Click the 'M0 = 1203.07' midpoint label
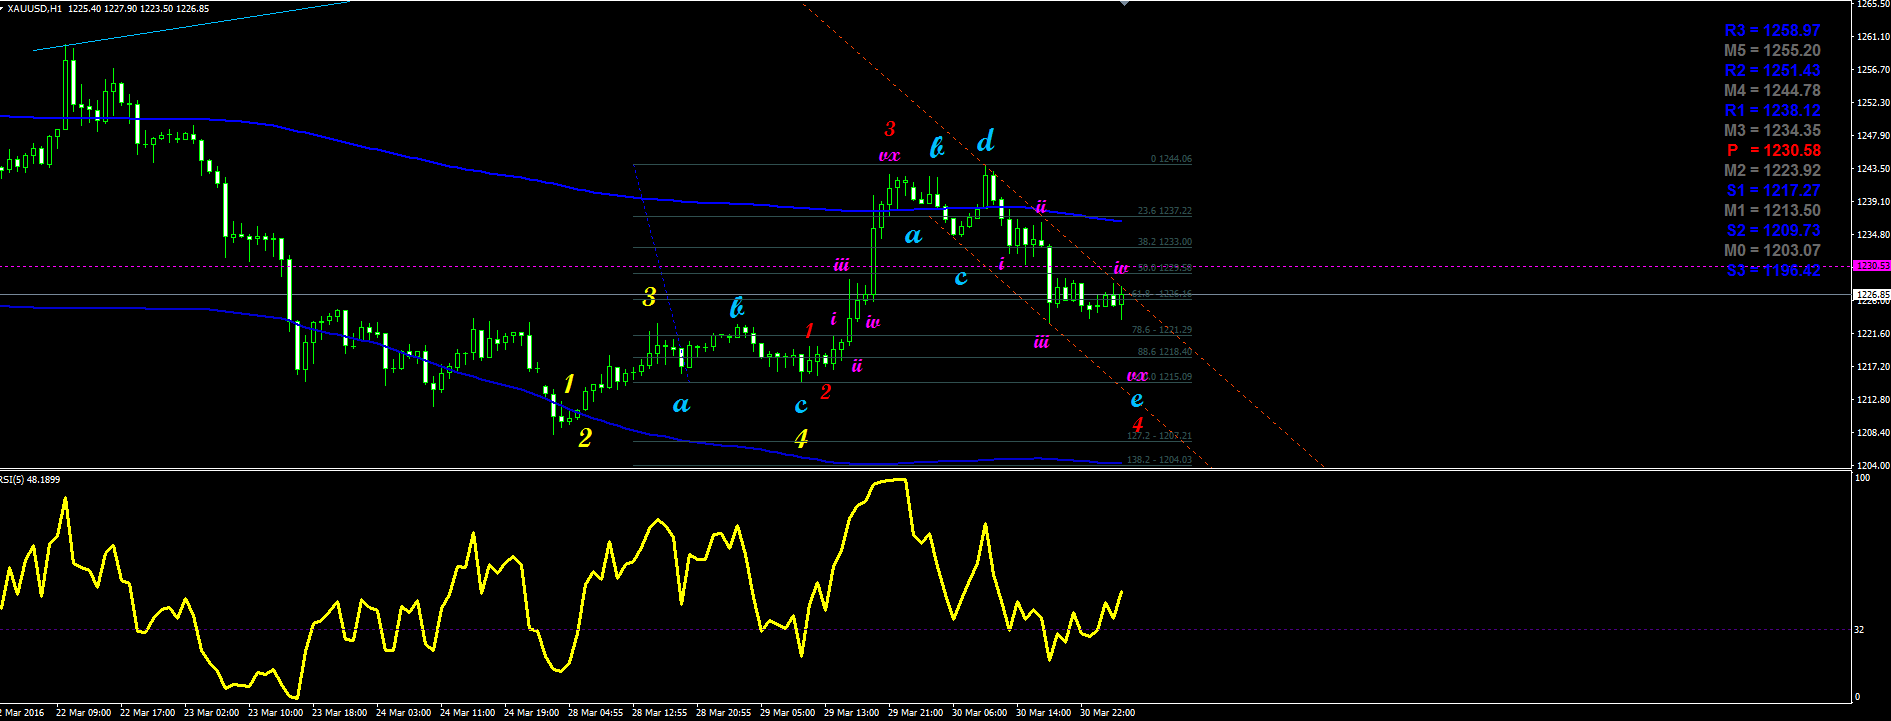Viewport: 1891px width, 721px height. click(1772, 251)
